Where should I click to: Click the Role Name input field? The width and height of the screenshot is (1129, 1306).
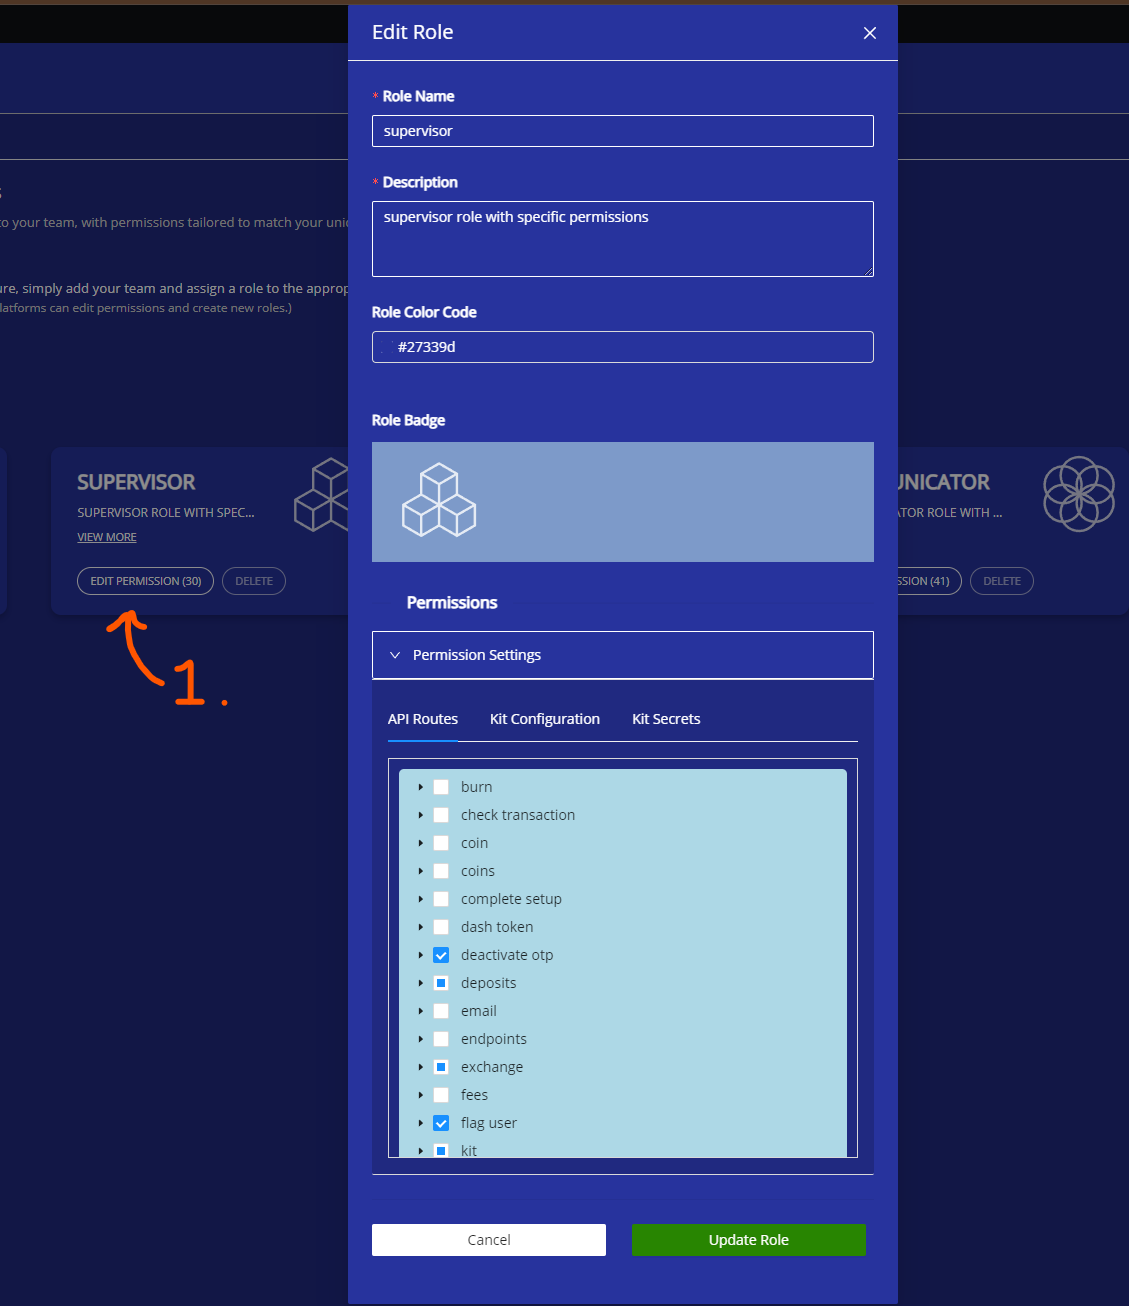pos(622,131)
